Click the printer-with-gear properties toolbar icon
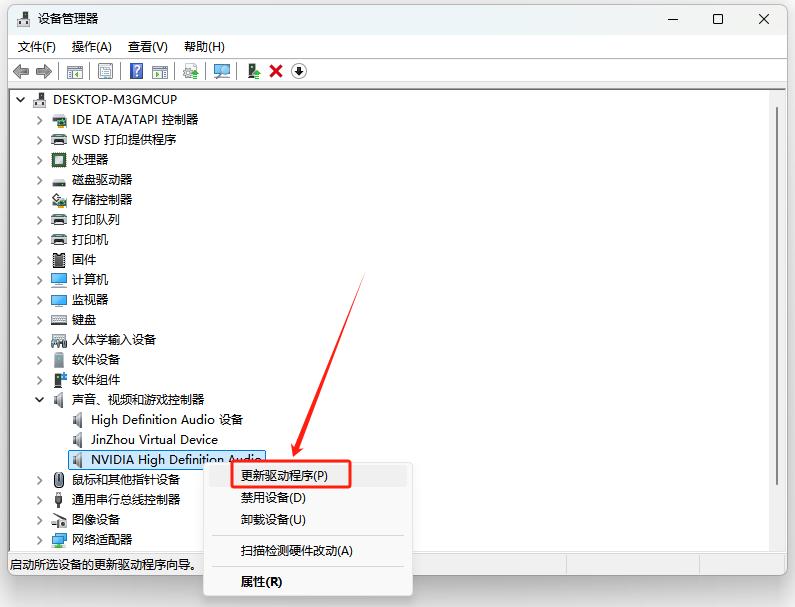Screen dimensions: 795x607 pyautogui.click(x=191, y=72)
